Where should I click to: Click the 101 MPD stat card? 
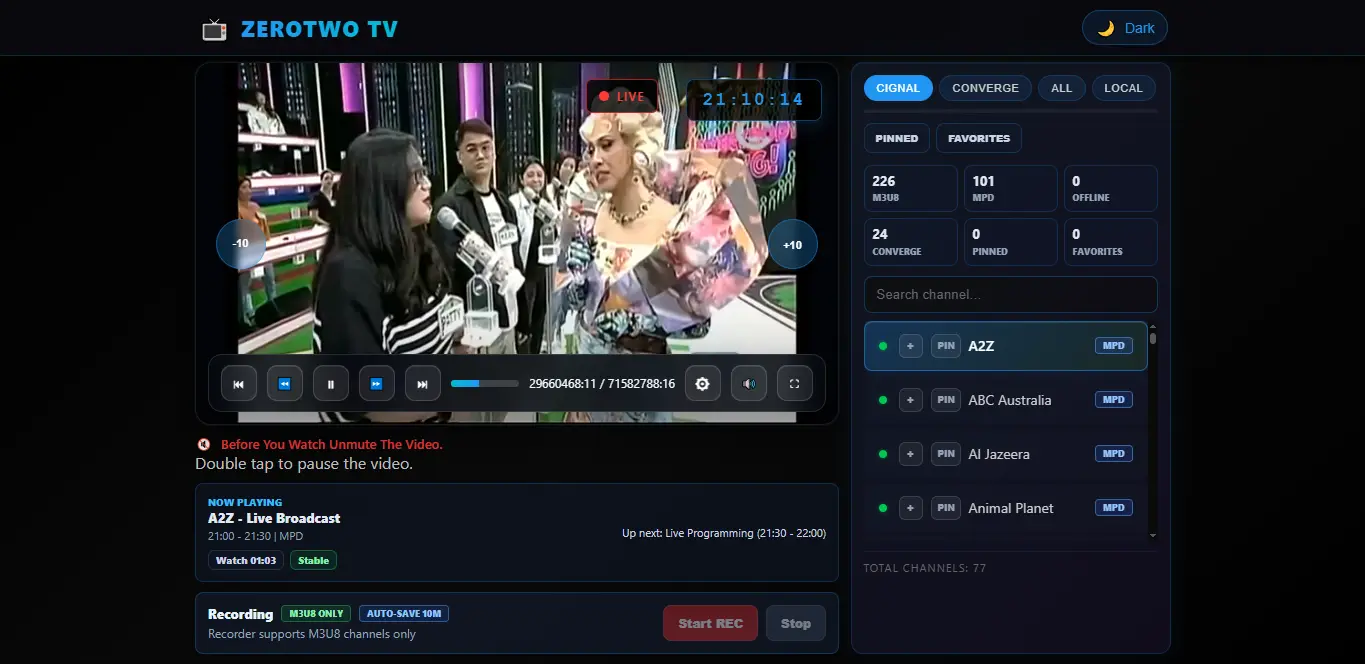[x=1011, y=188]
